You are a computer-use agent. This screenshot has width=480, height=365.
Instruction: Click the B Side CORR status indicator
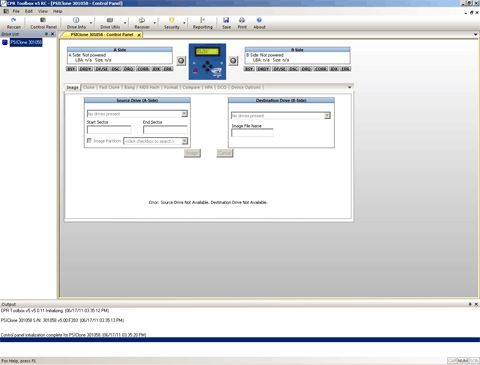pyautogui.click(x=321, y=69)
